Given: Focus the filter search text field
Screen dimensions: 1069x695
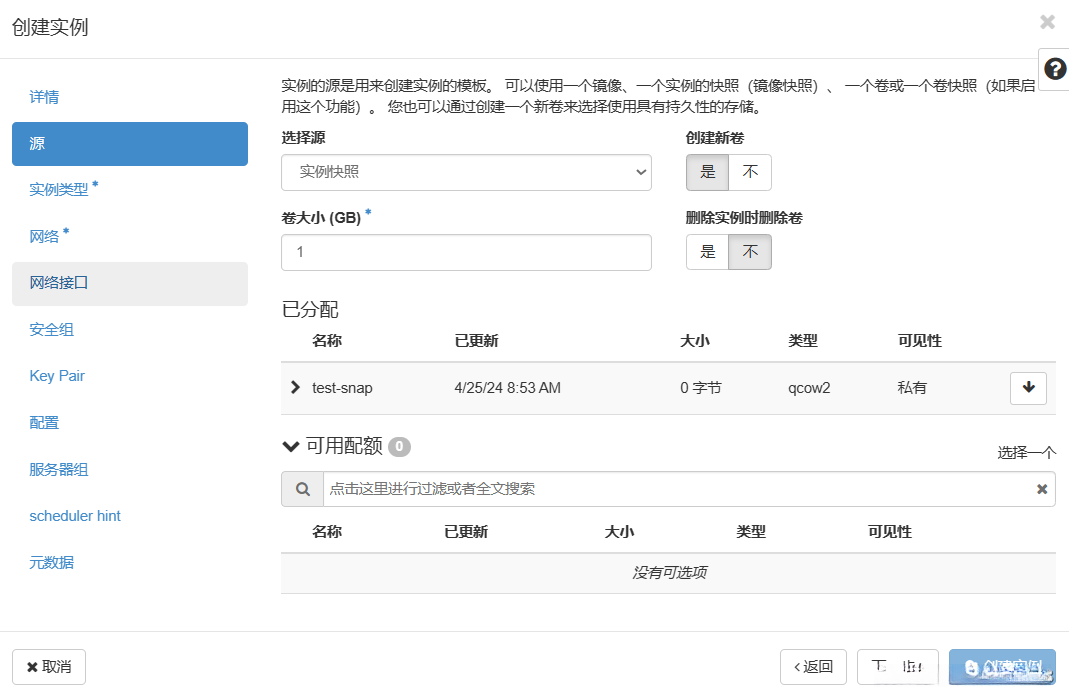Looking at the screenshot, I should click(x=675, y=489).
